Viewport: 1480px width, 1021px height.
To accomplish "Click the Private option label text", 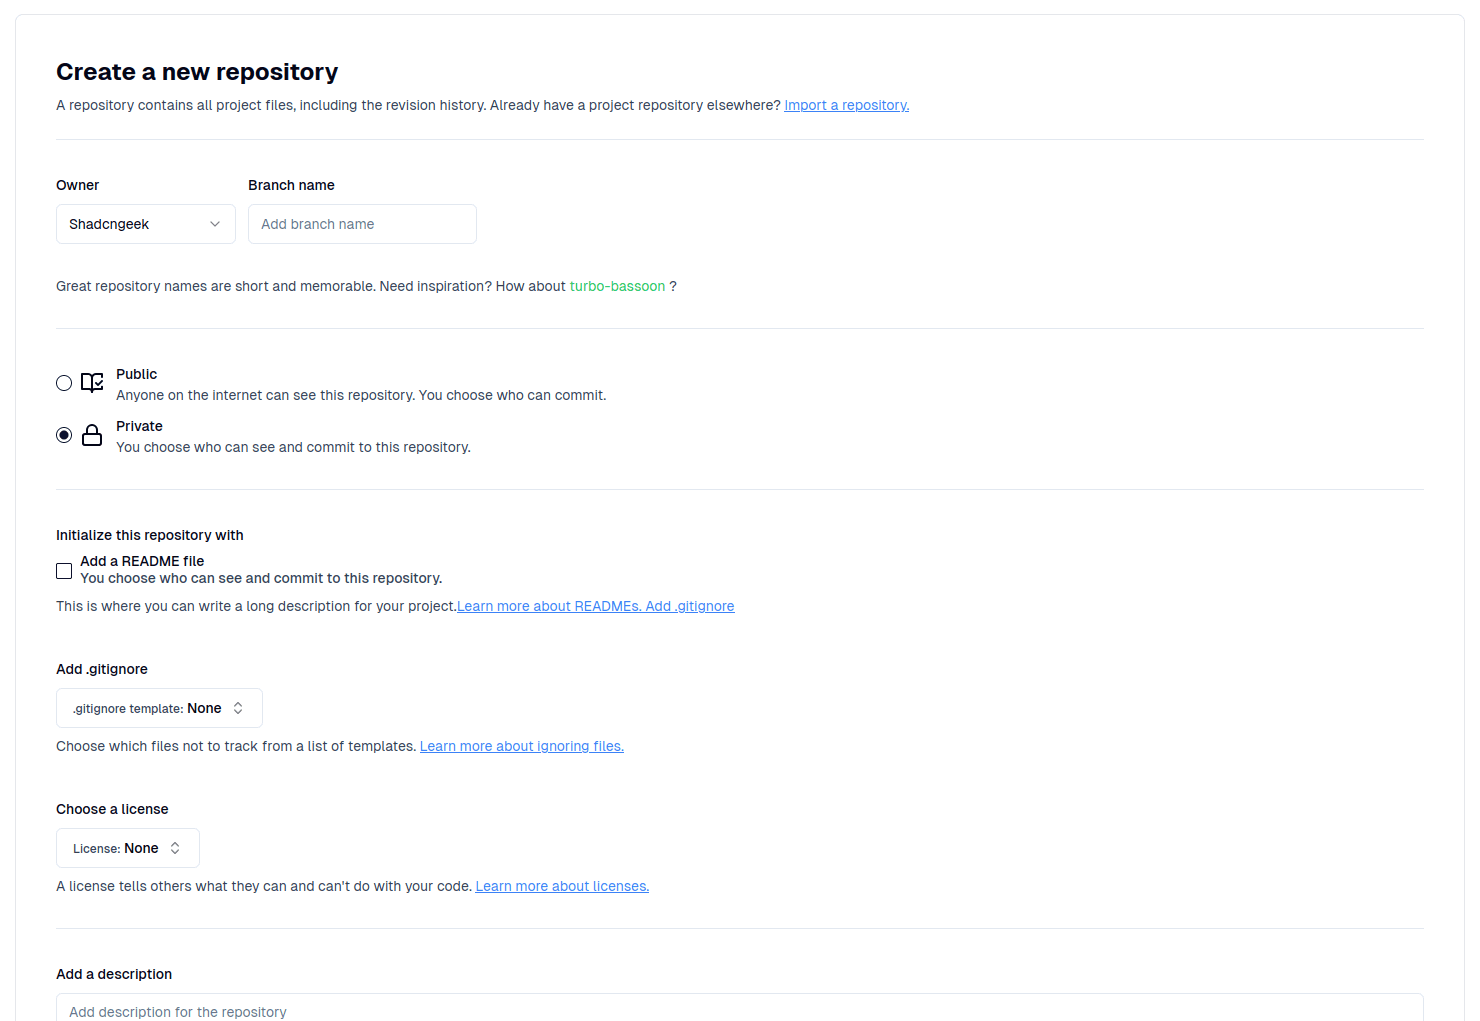I will tap(139, 426).
